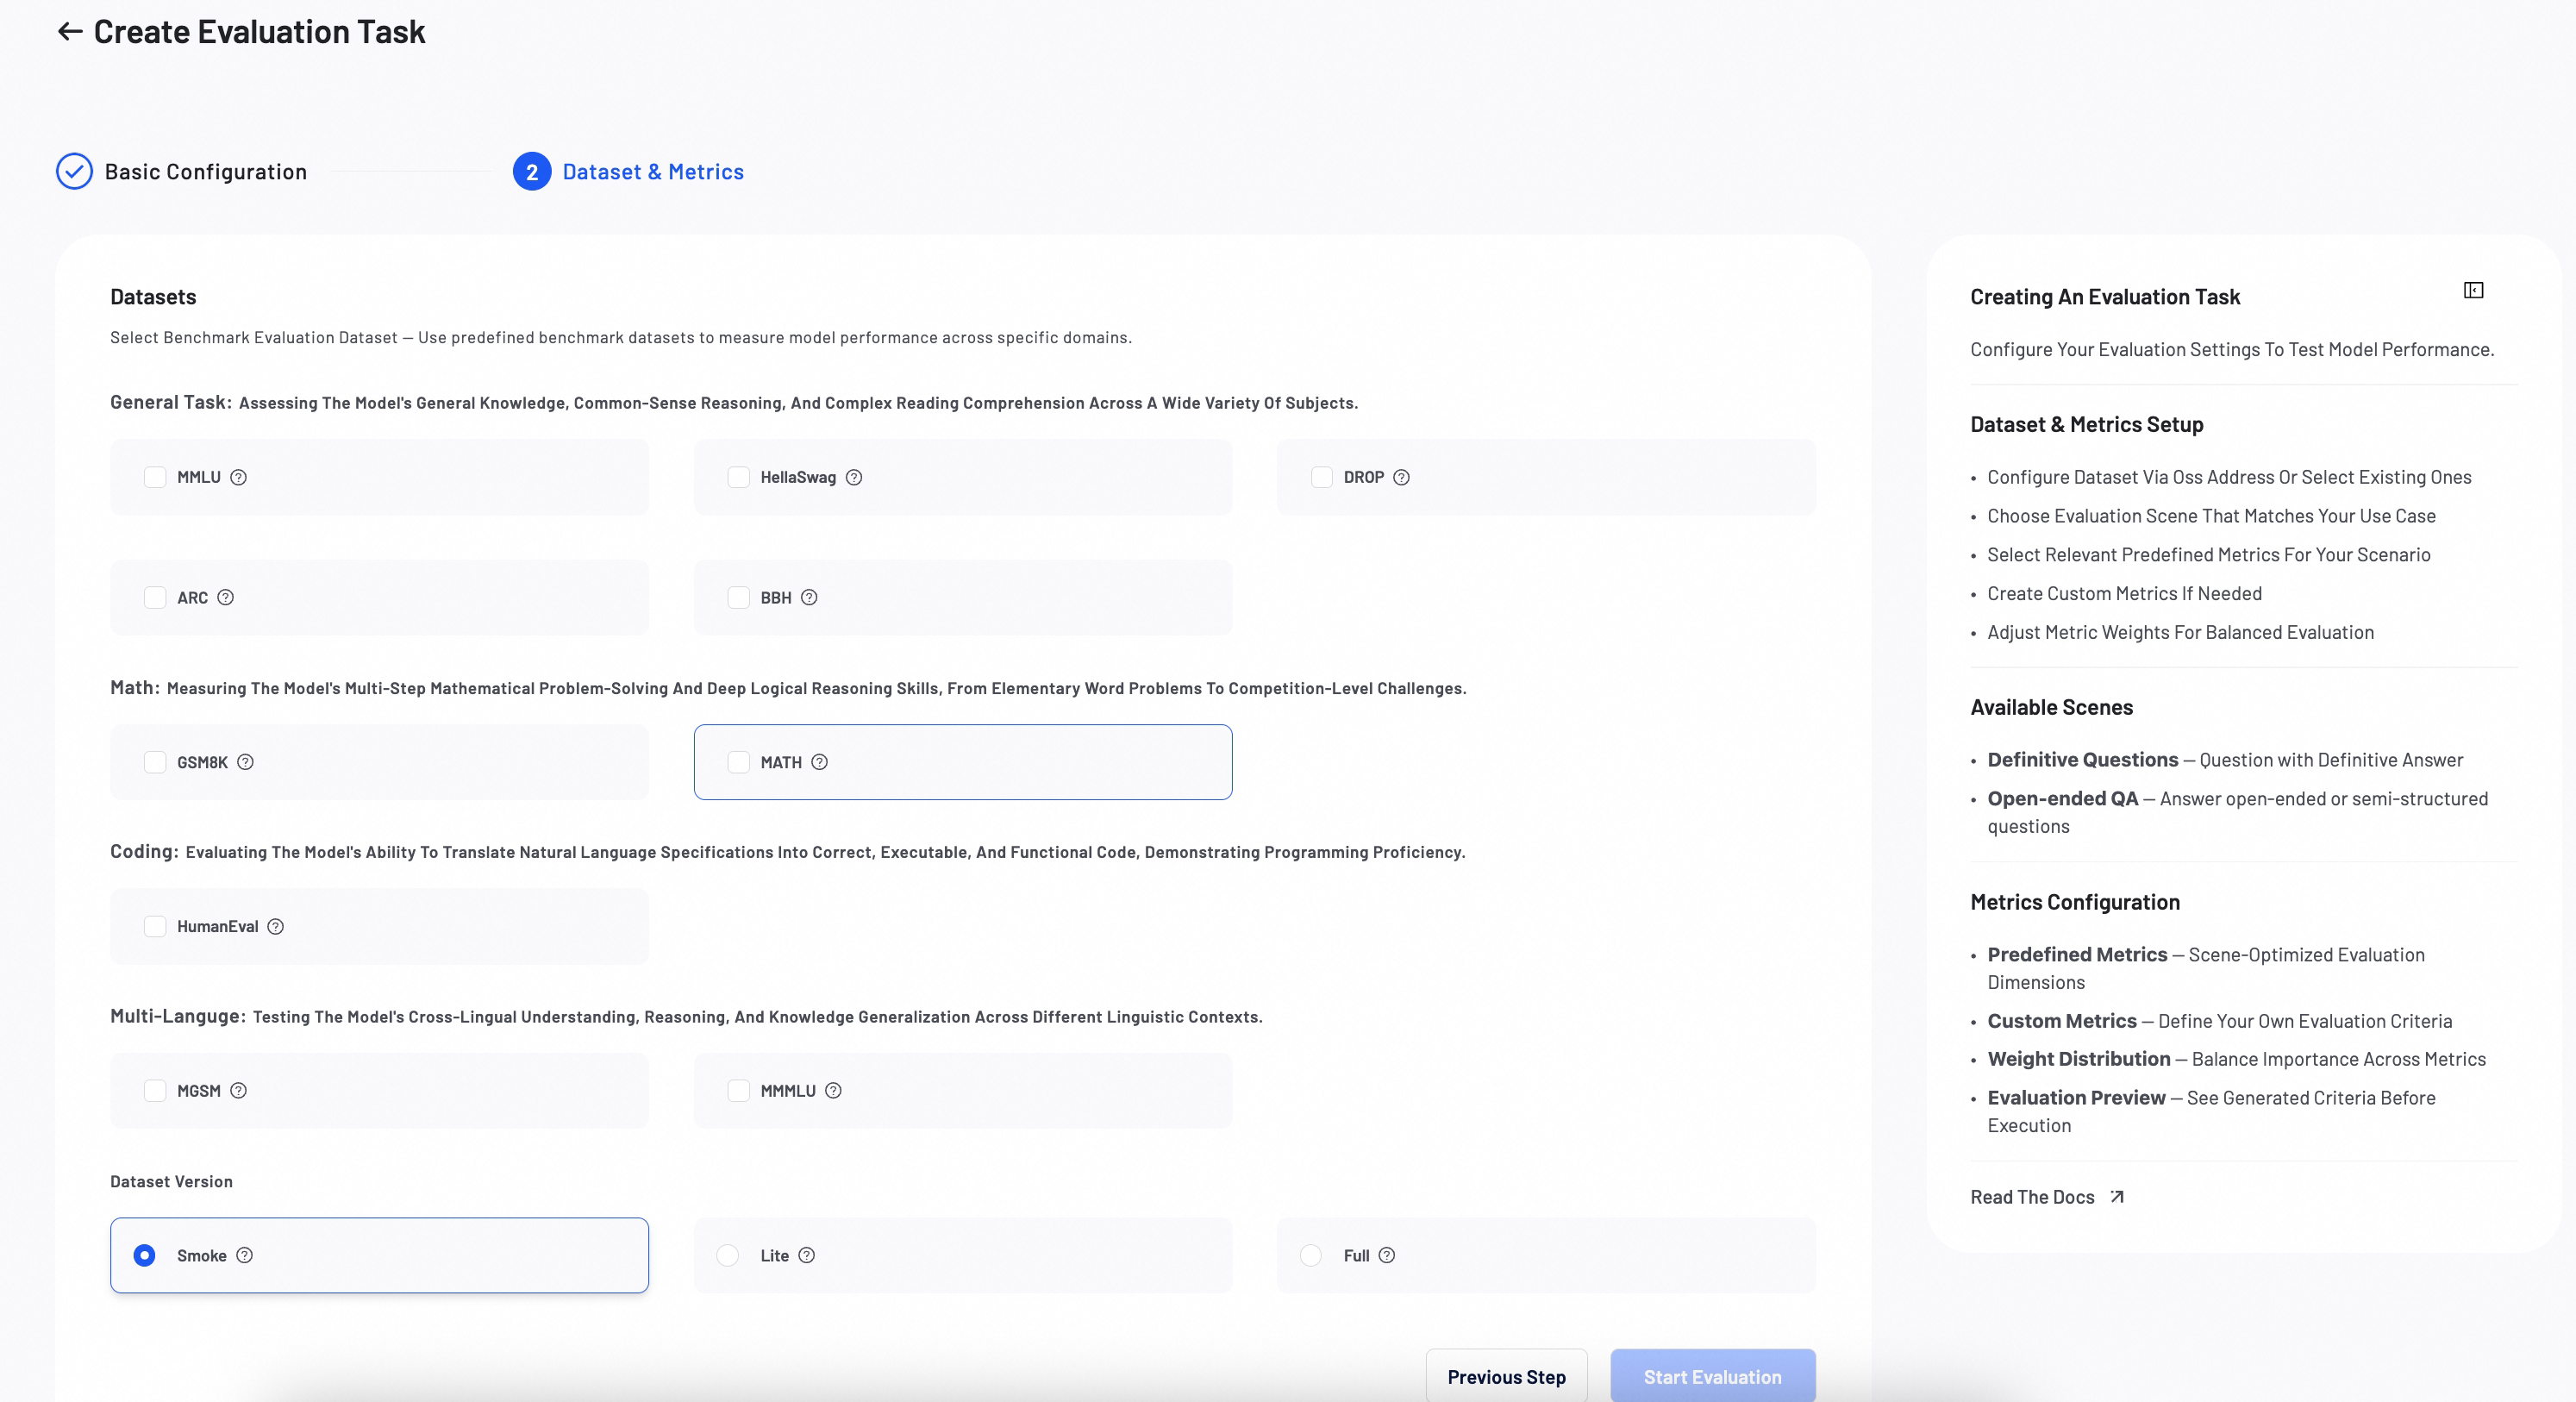Choose the Lite dataset version radio

point(727,1255)
